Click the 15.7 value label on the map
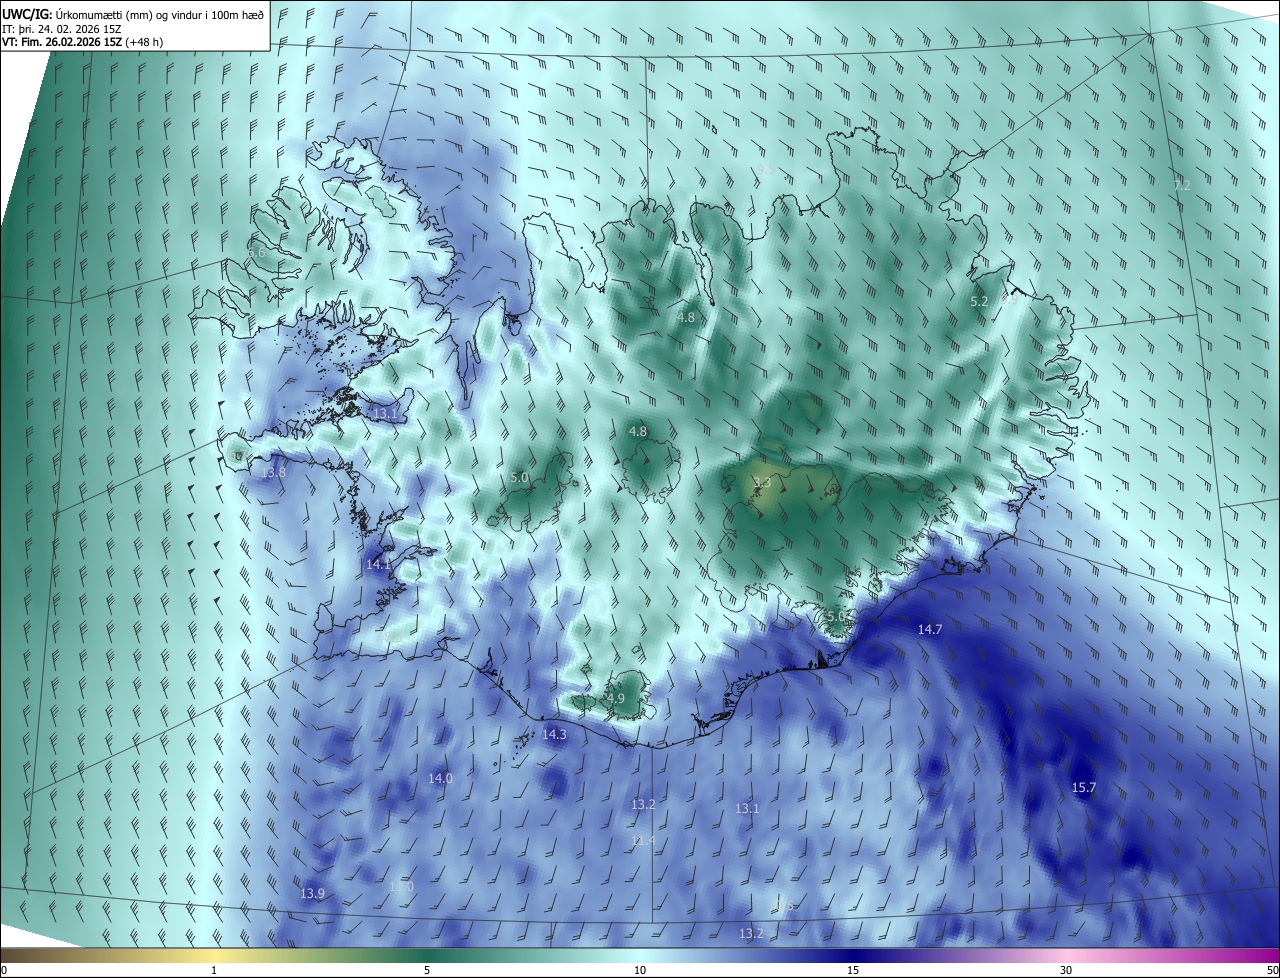Screen dimensions: 1280x978 coord(1084,788)
